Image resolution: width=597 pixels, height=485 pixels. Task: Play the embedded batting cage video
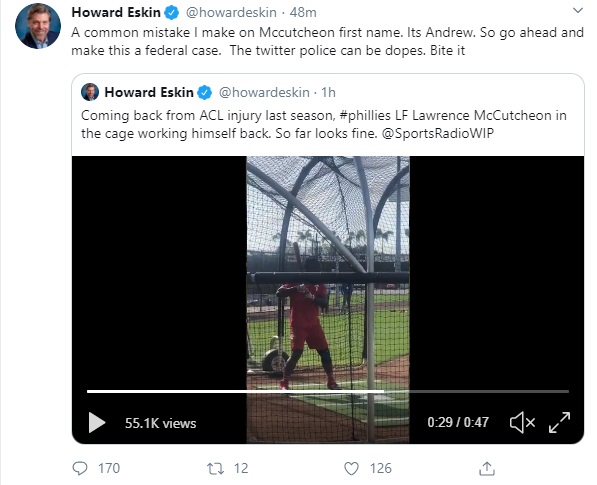(x=97, y=423)
